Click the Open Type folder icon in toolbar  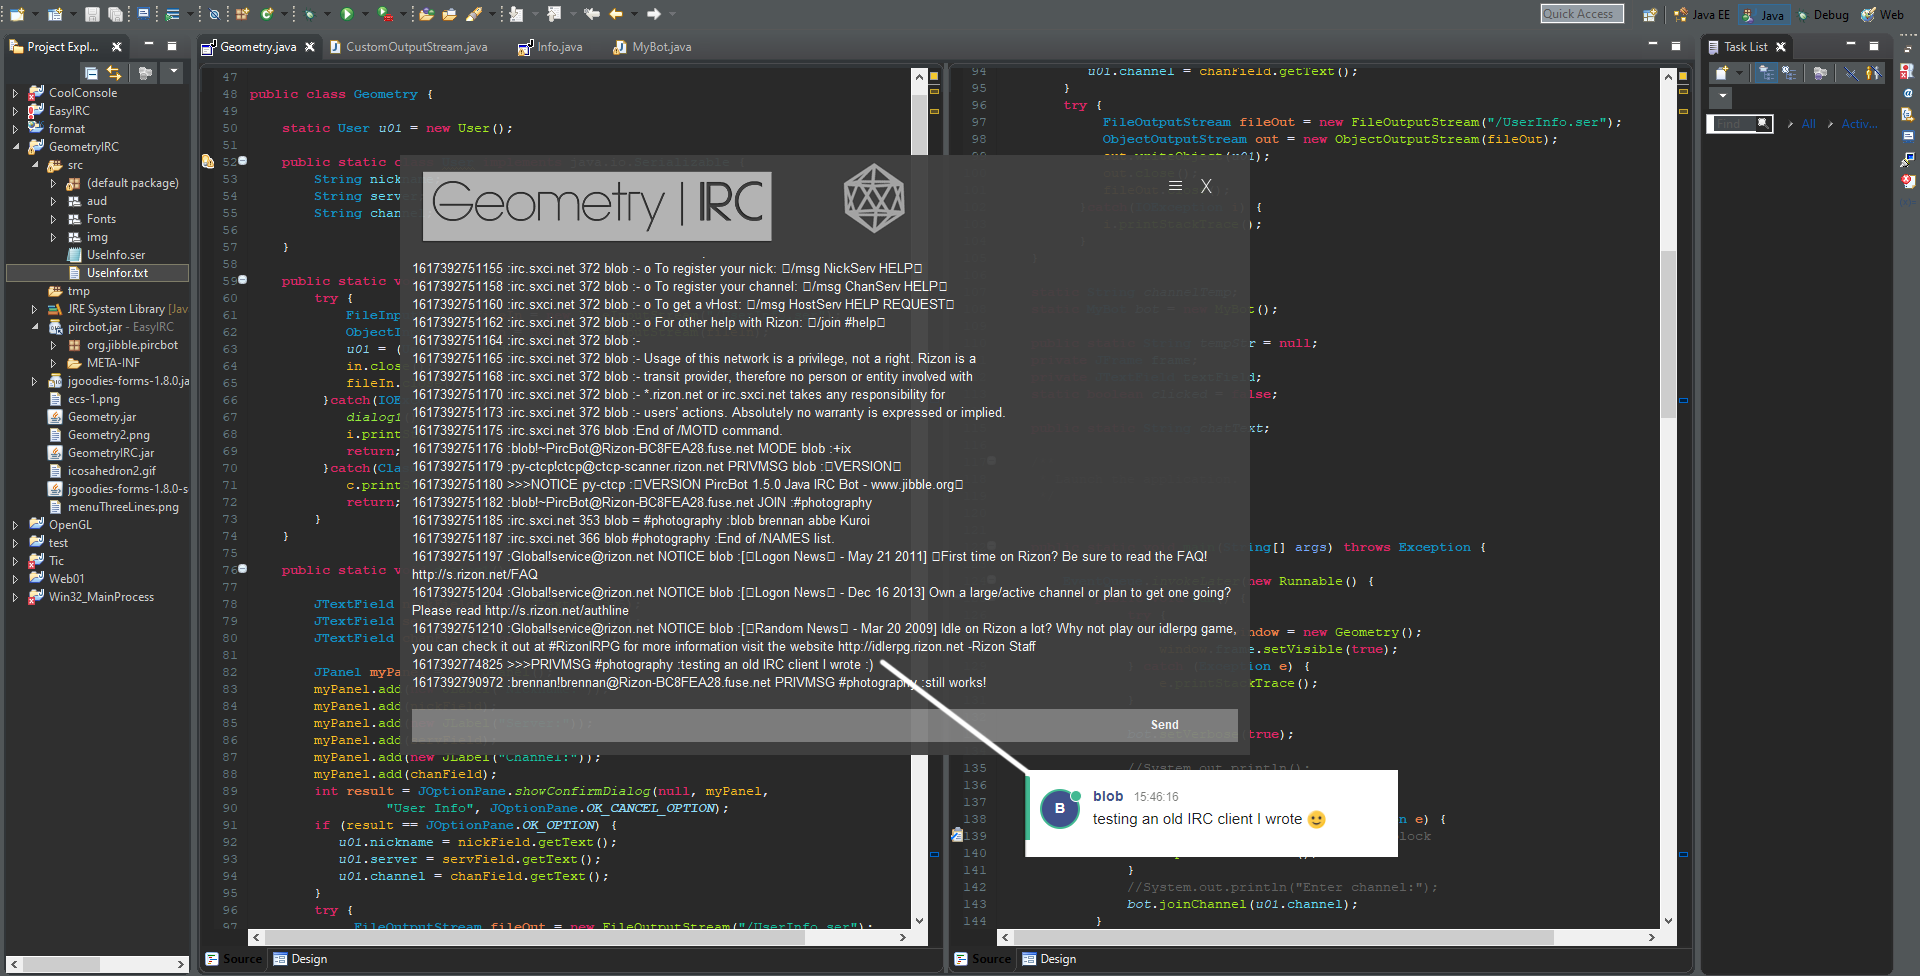pos(427,14)
